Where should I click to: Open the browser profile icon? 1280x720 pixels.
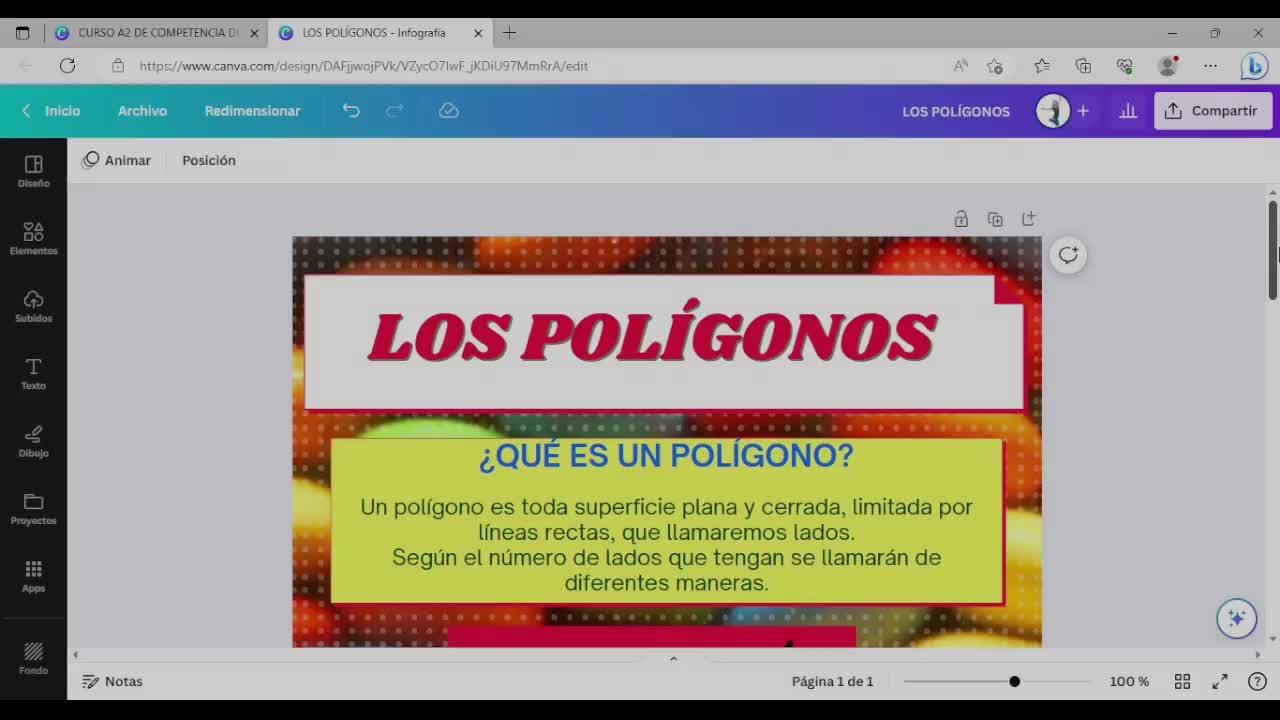(1167, 66)
